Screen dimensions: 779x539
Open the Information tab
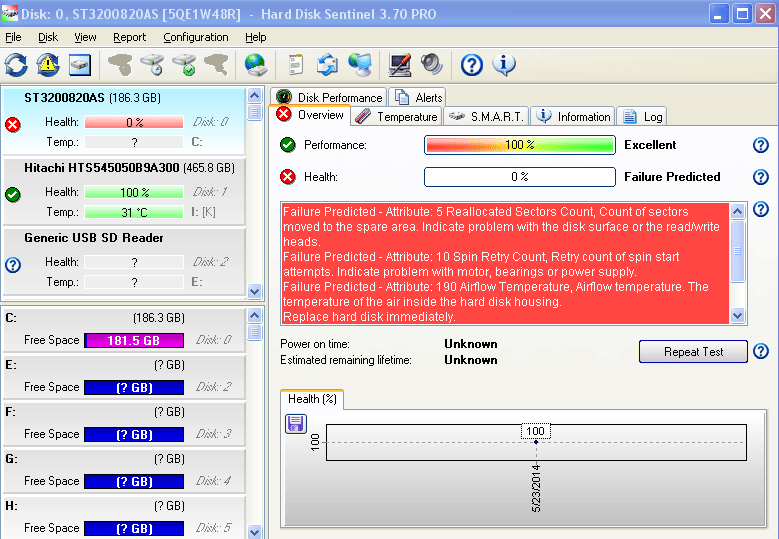tap(573, 117)
